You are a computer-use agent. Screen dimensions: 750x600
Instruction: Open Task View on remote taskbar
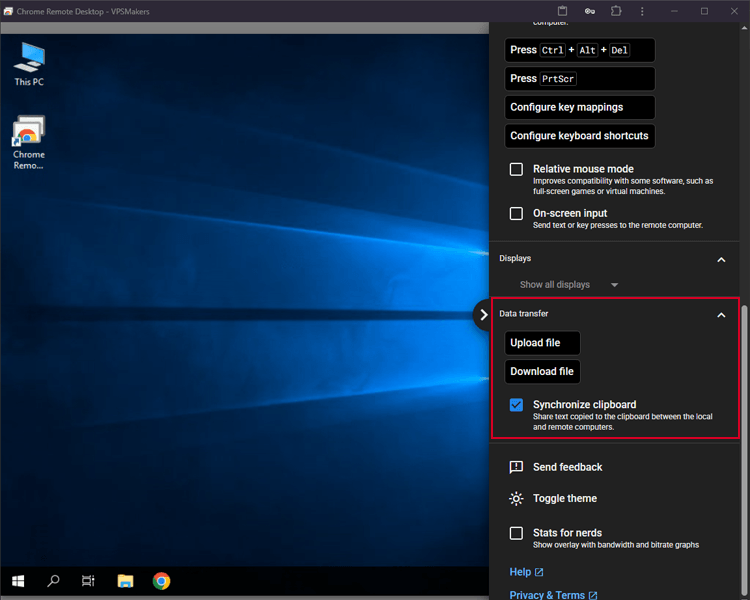click(88, 581)
